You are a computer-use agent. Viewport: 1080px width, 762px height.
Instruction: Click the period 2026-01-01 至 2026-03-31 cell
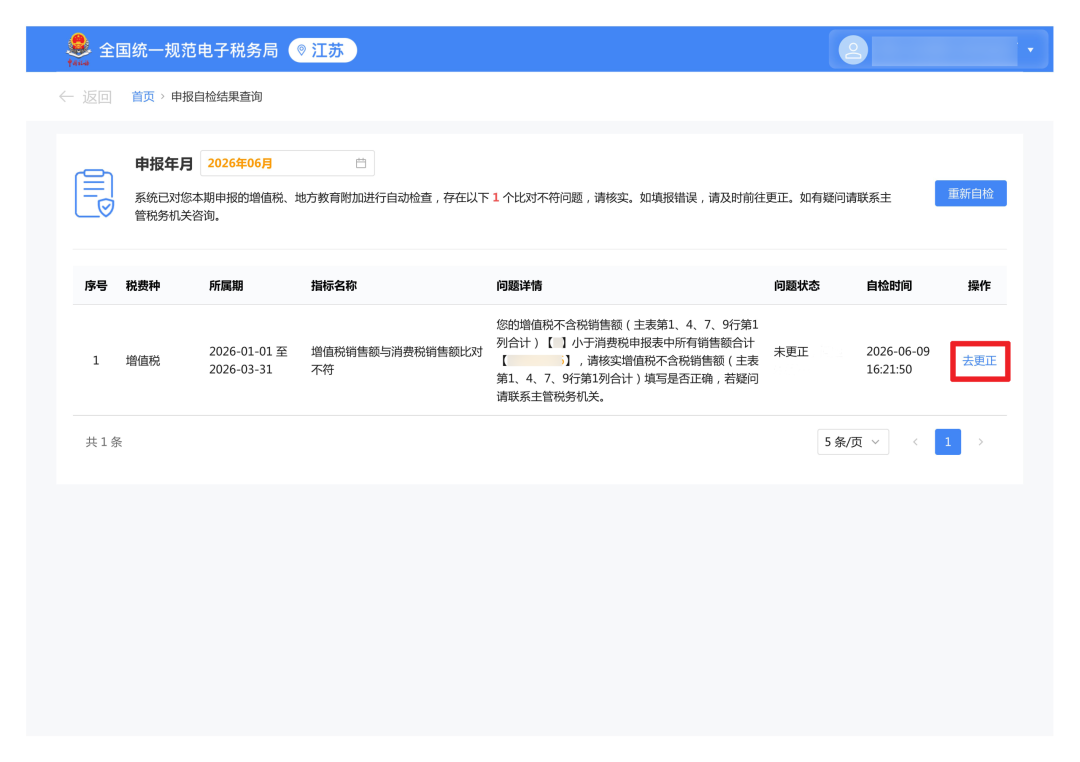(x=248, y=360)
